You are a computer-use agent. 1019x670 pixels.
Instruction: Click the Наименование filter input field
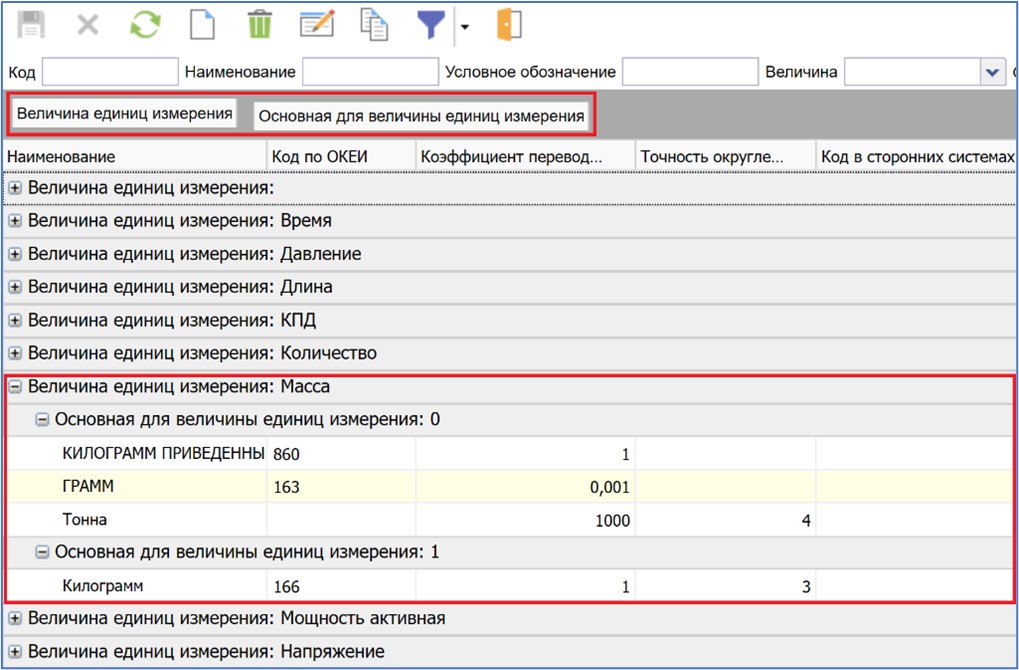(370, 72)
